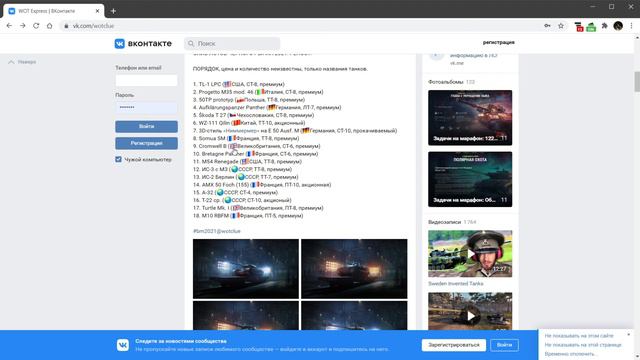Select Не показывать на этой странице option
This screenshot has height=360, width=640.
(583, 345)
